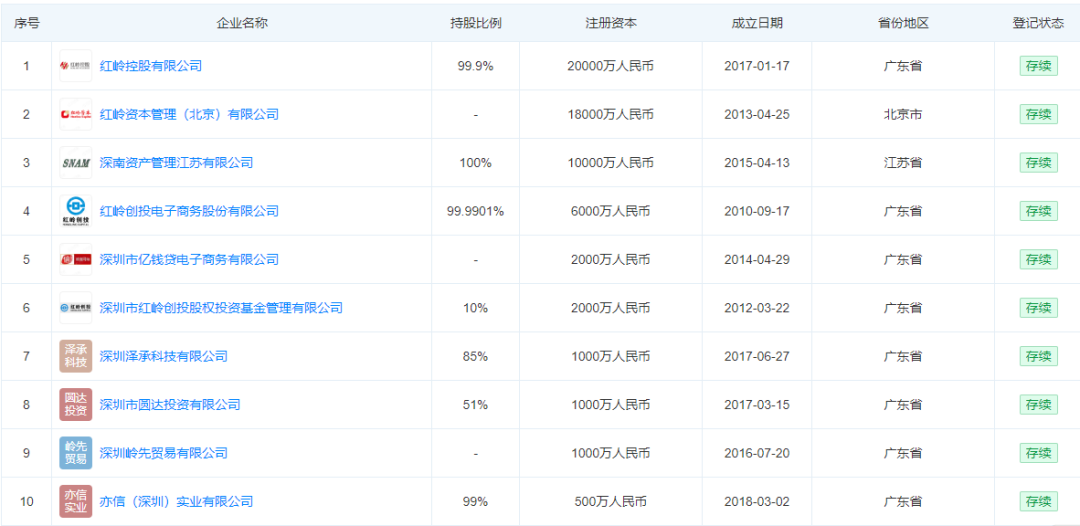Open 亦信（深圳）实业有限公司 link

(x=176, y=501)
